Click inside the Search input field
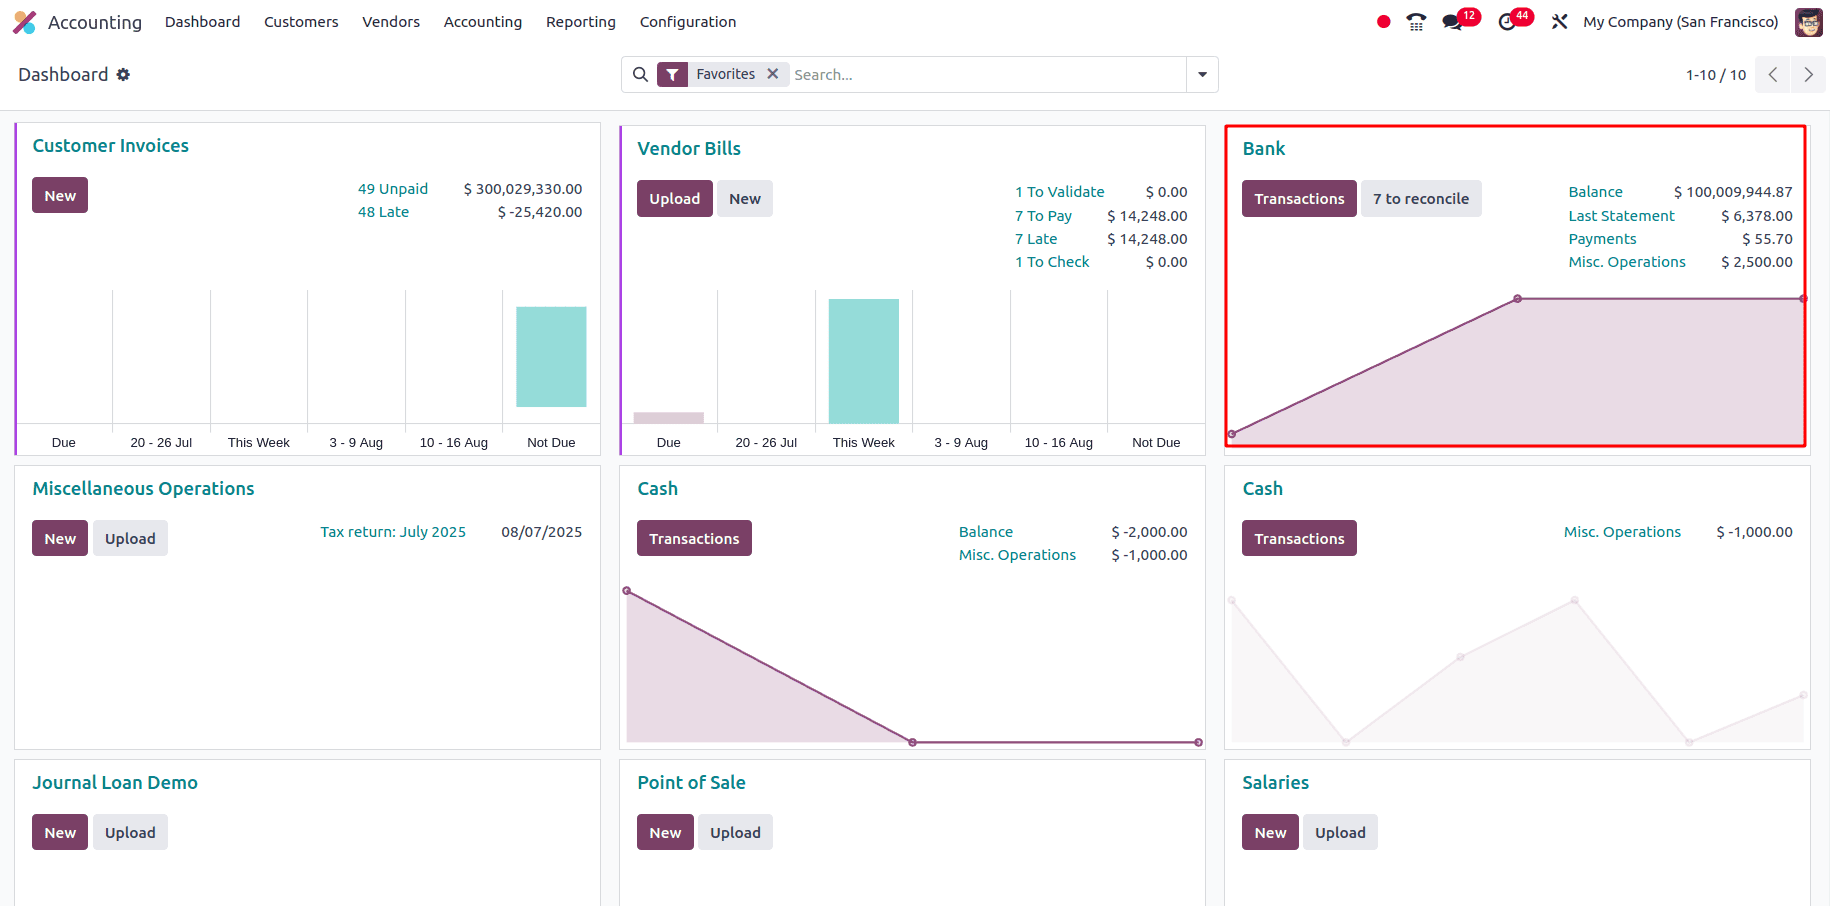1830x906 pixels. coord(950,74)
